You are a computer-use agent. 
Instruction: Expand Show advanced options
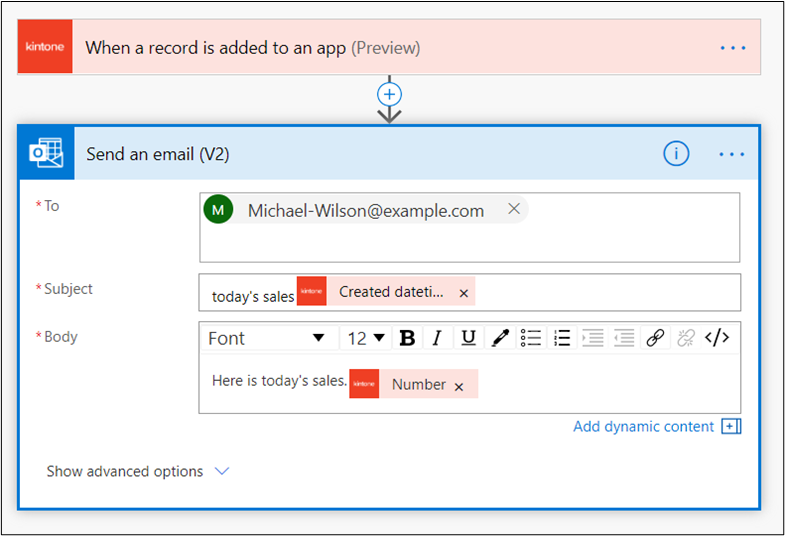137,471
